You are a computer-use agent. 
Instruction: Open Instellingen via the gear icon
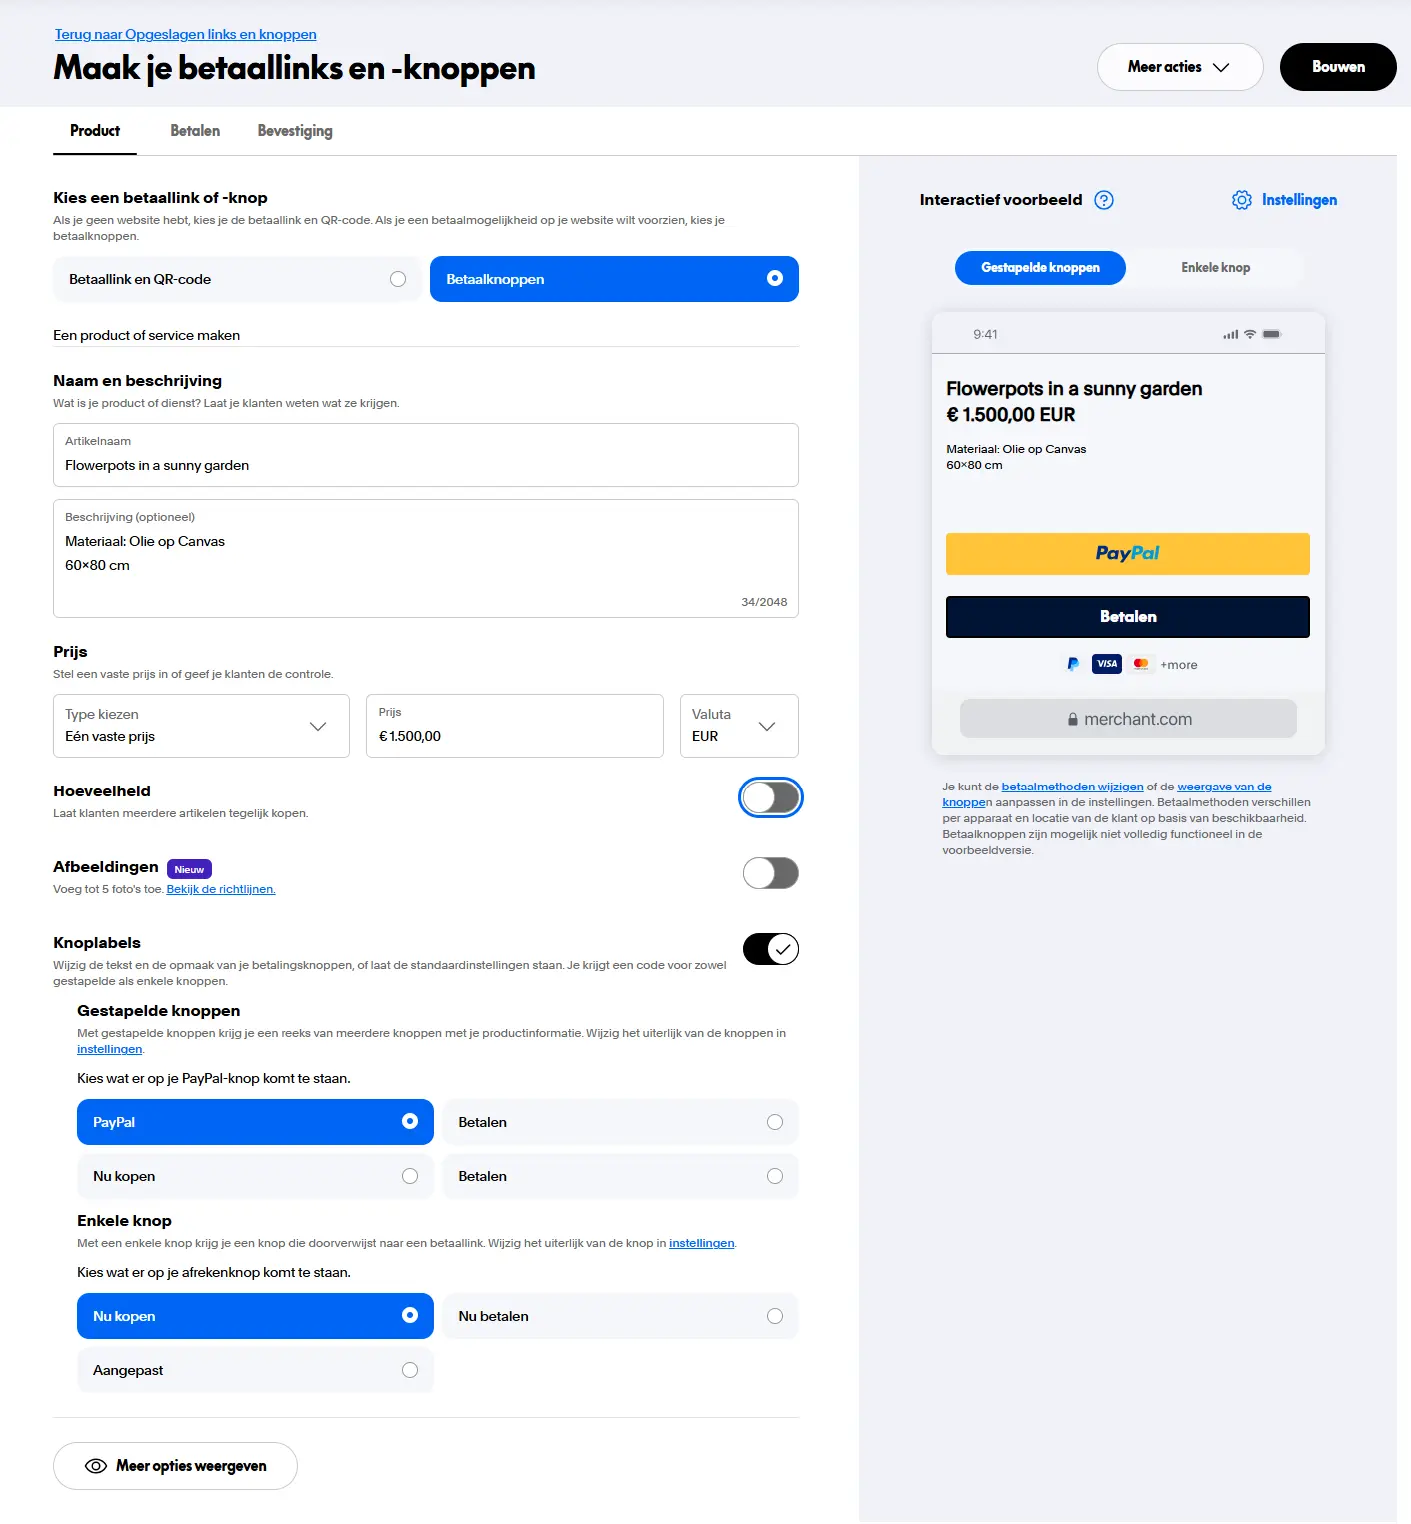coord(1242,200)
